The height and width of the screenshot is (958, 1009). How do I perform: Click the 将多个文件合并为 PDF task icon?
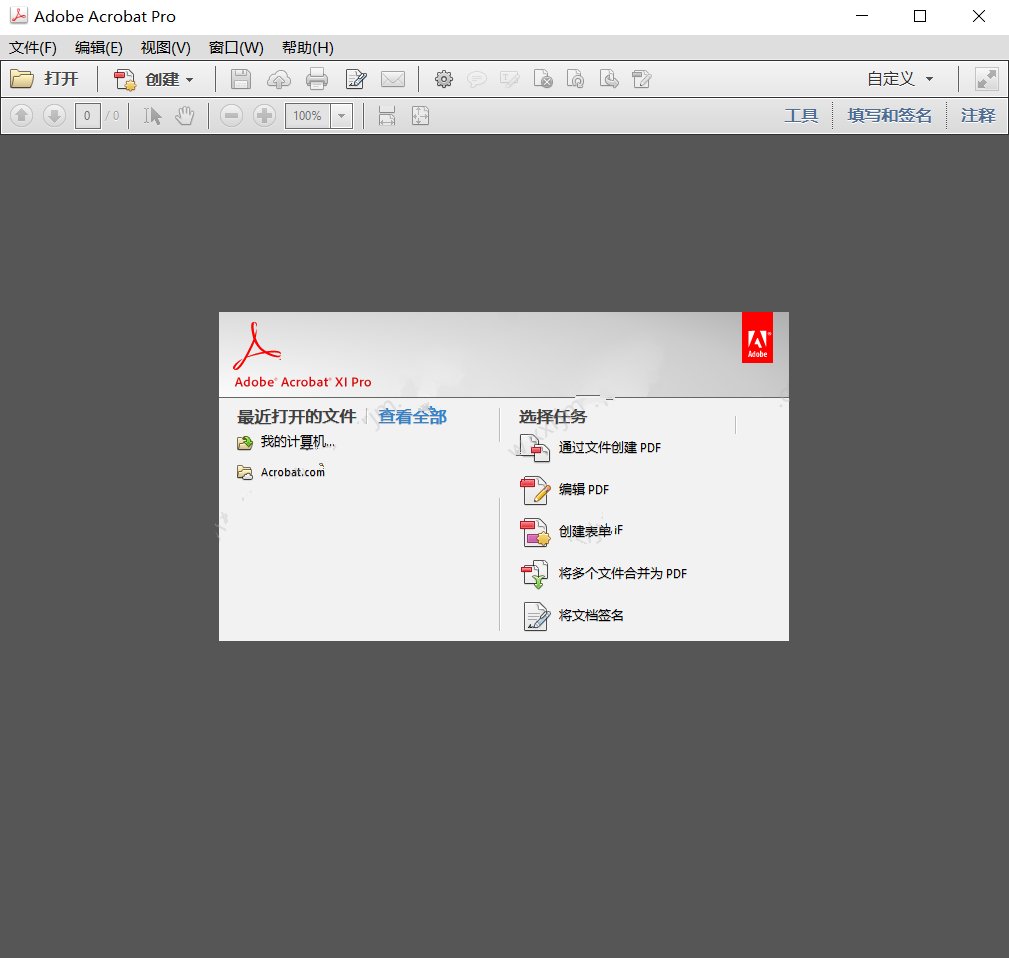[x=535, y=574]
